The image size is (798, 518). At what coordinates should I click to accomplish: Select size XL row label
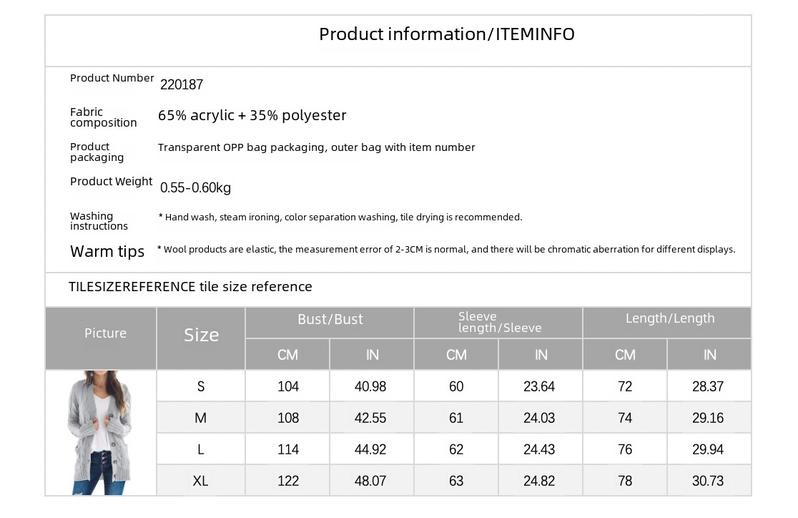point(201,481)
